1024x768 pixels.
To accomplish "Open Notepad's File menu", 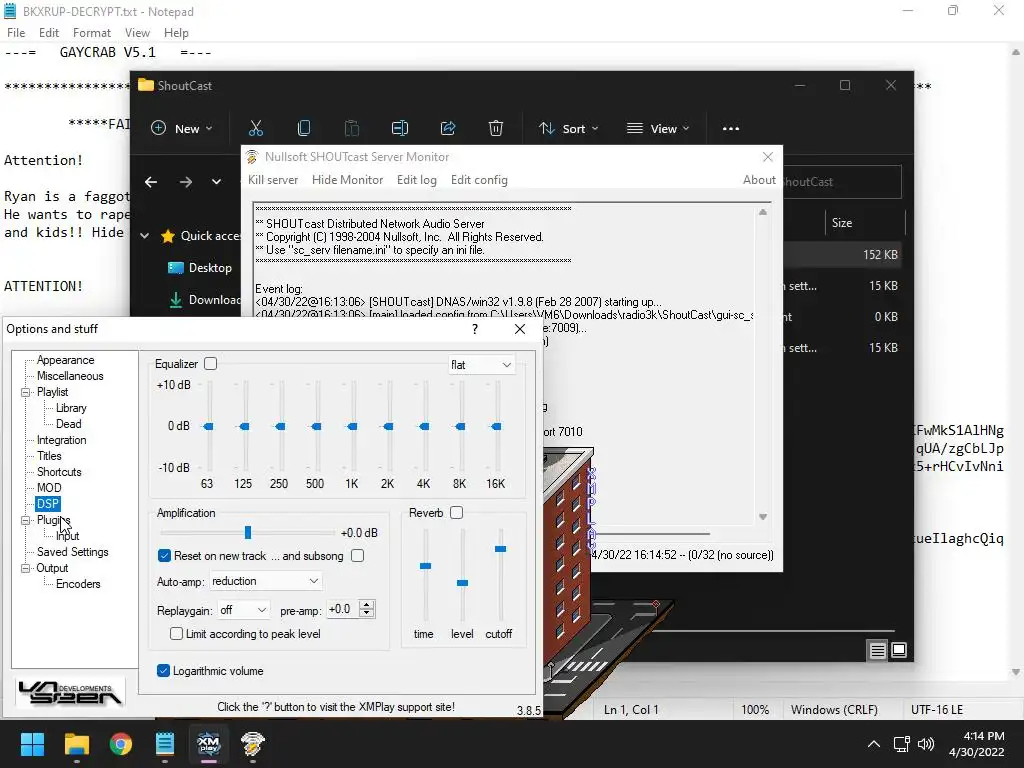I will click(16, 33).
